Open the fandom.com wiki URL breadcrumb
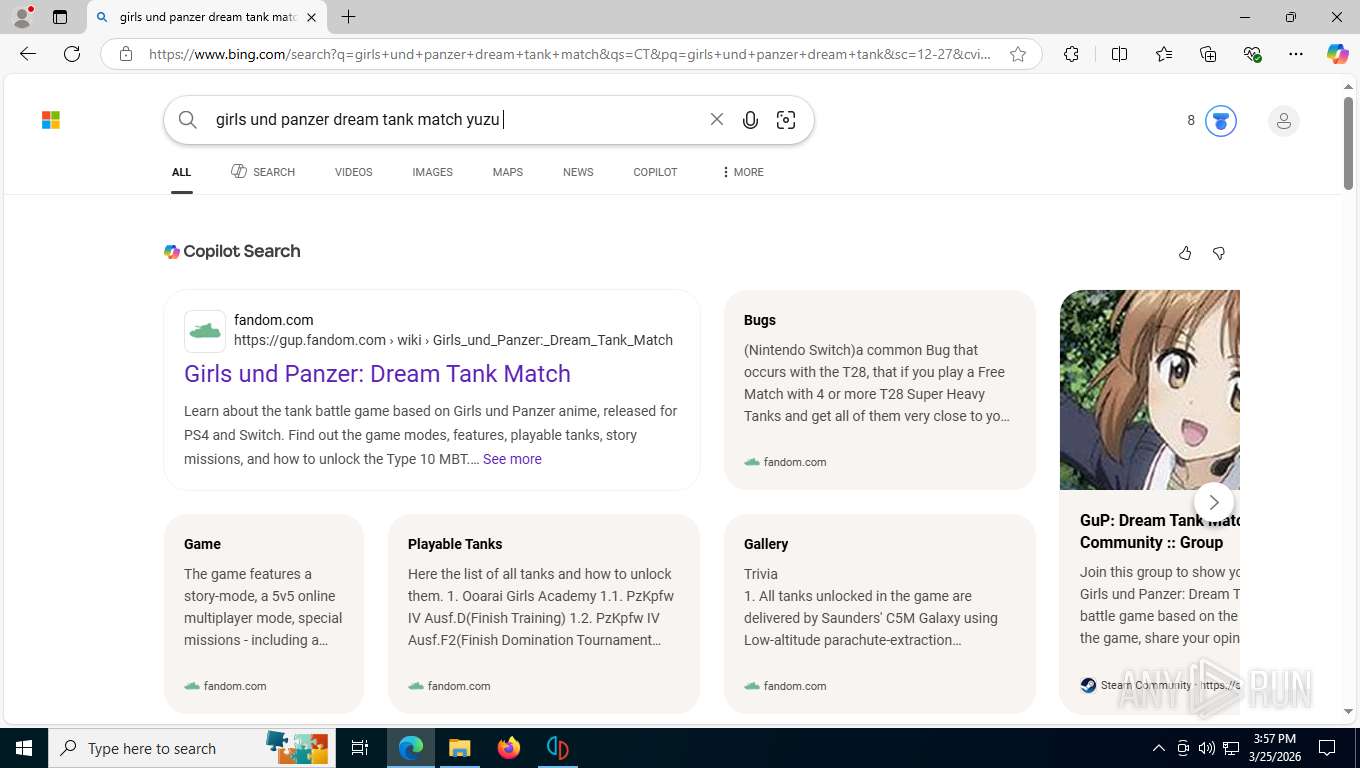 453,340
